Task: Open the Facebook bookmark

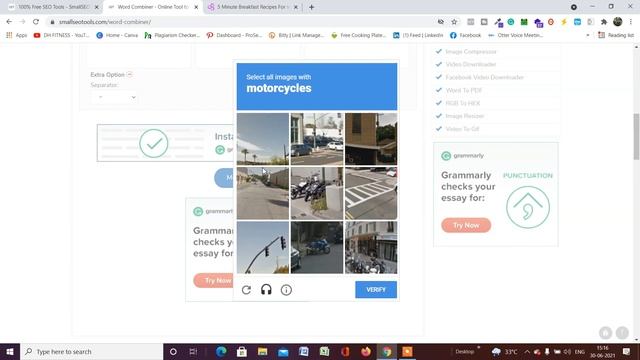Action: [466, 35]
